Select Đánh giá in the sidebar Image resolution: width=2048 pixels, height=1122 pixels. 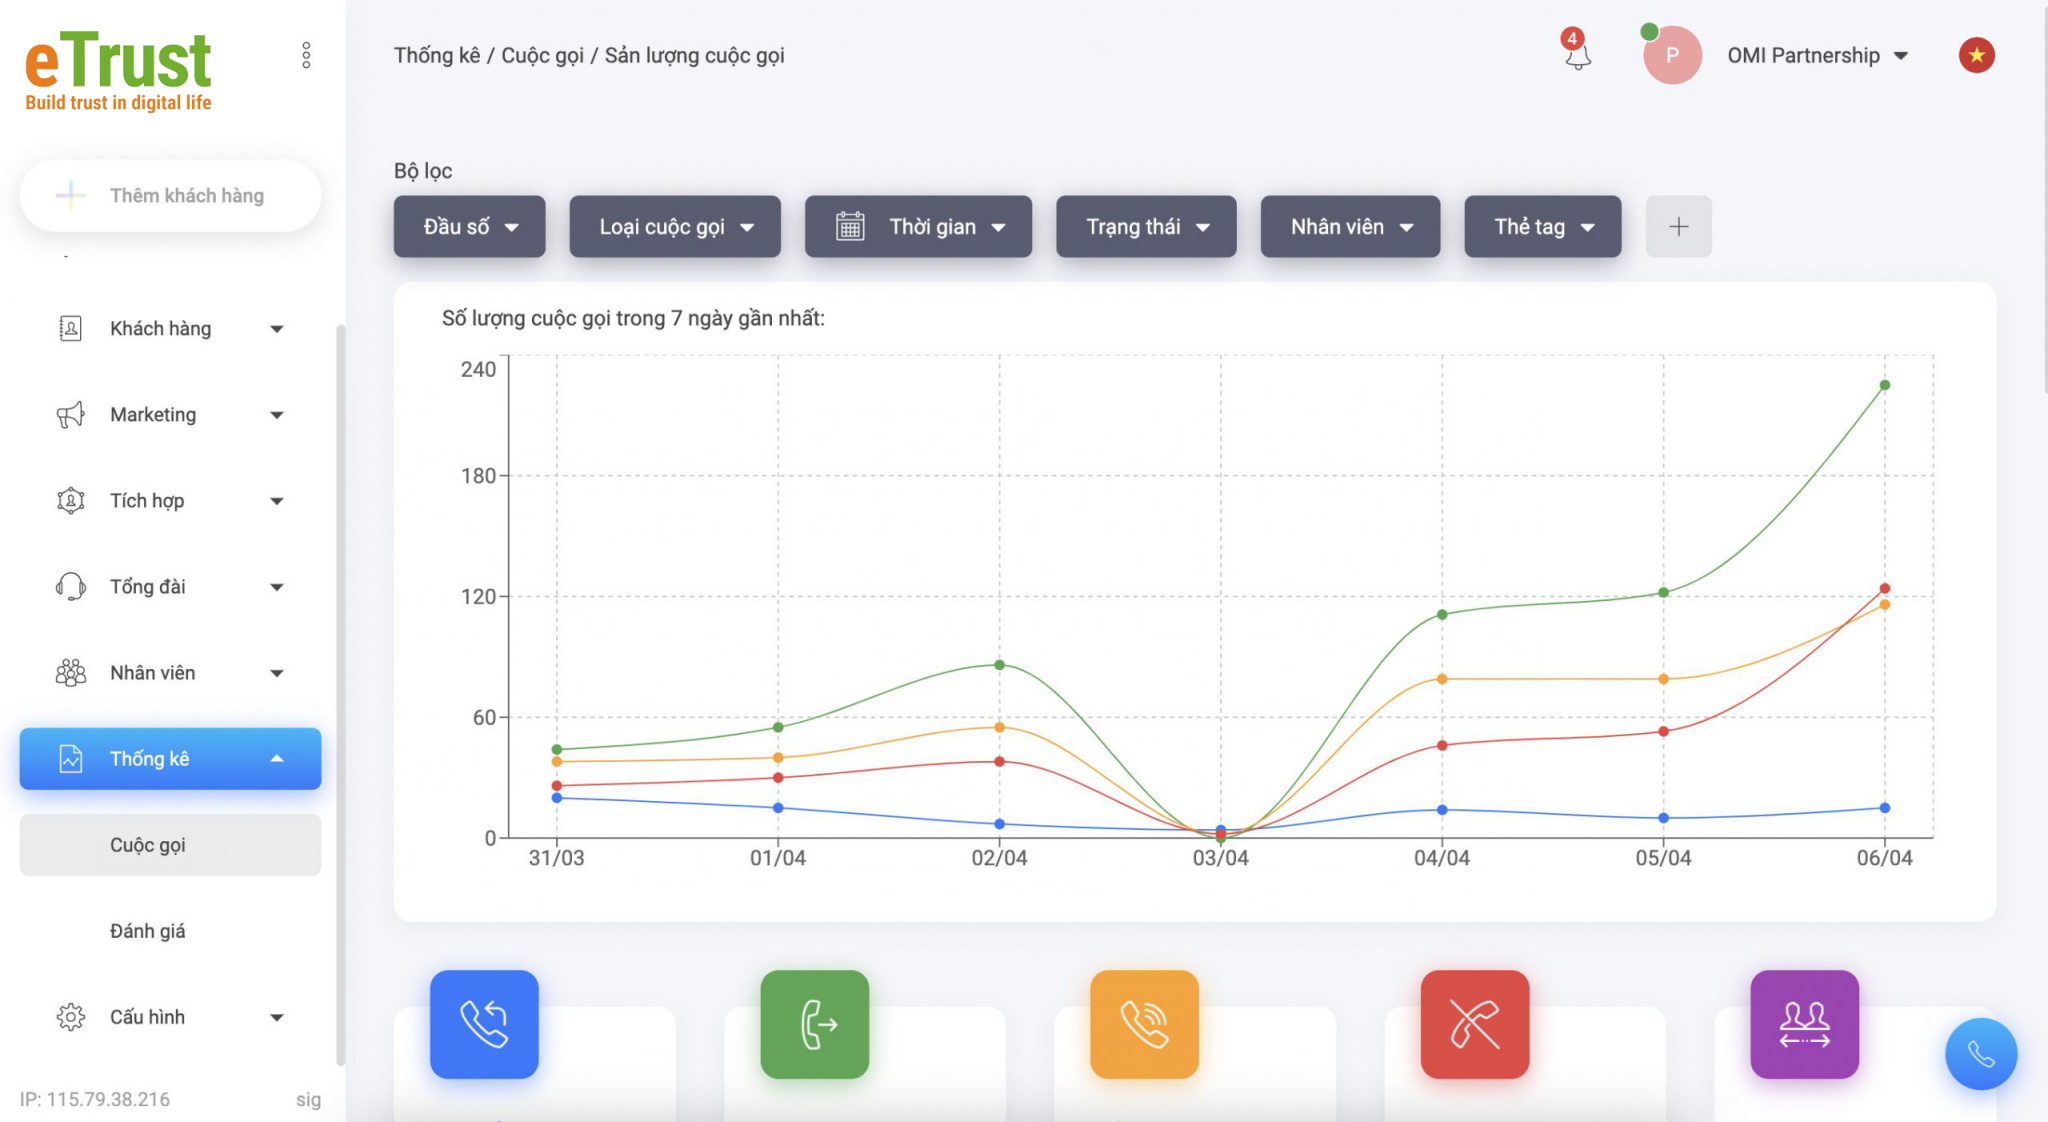148,931
